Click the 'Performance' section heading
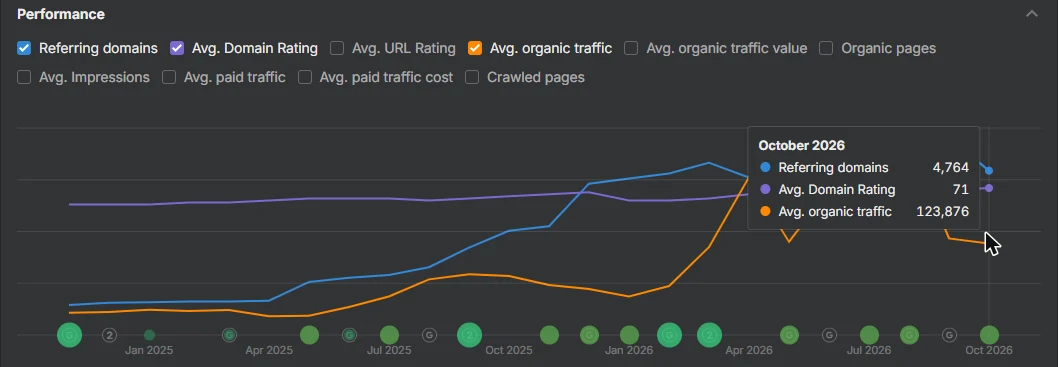The width and height of the screenshot is (1058, 367). coord(61,14)
